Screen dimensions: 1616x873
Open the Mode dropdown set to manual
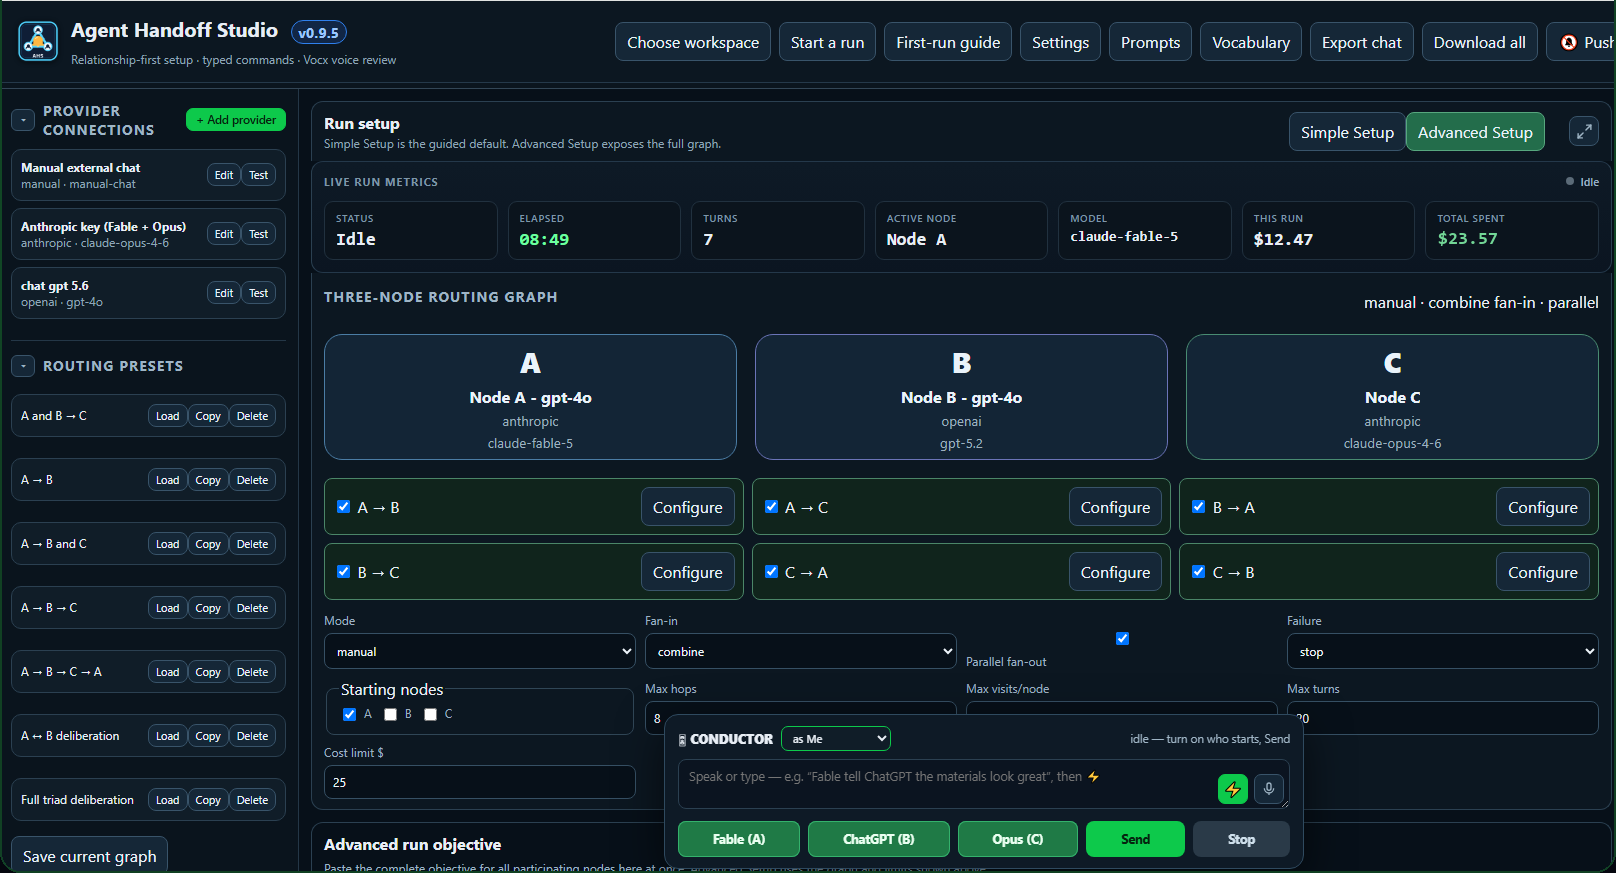tap(480, 651)
